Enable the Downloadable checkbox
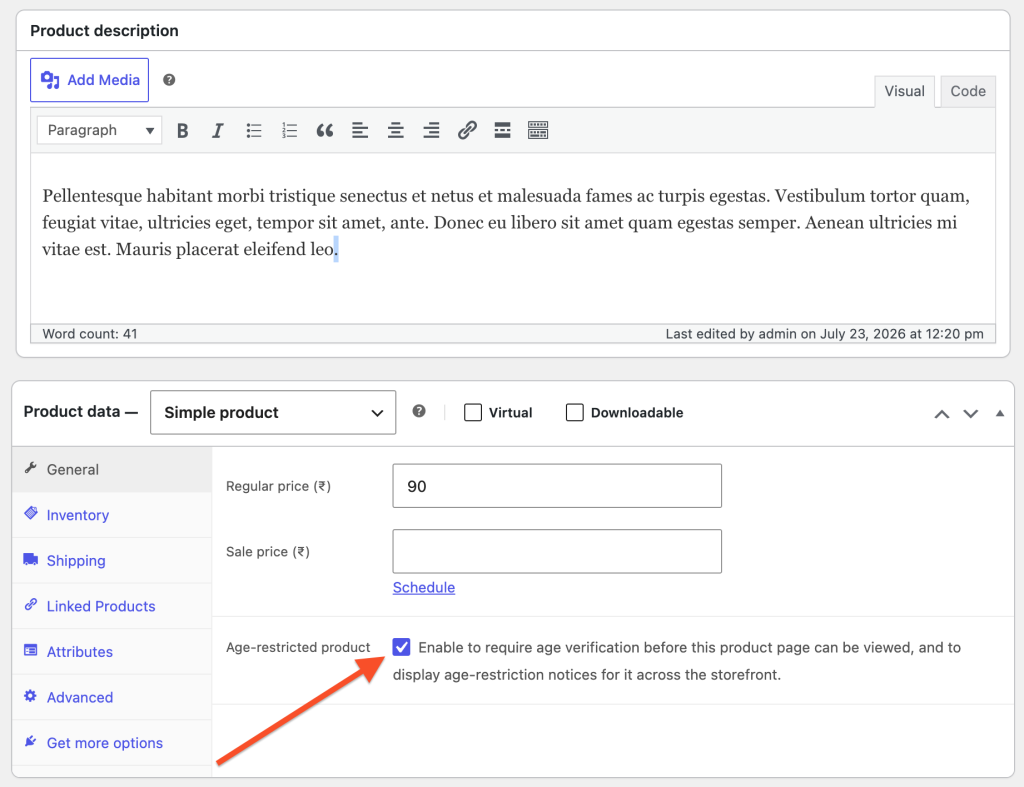Viewport: 1024px width, 787px height. [x=575, y=413]
